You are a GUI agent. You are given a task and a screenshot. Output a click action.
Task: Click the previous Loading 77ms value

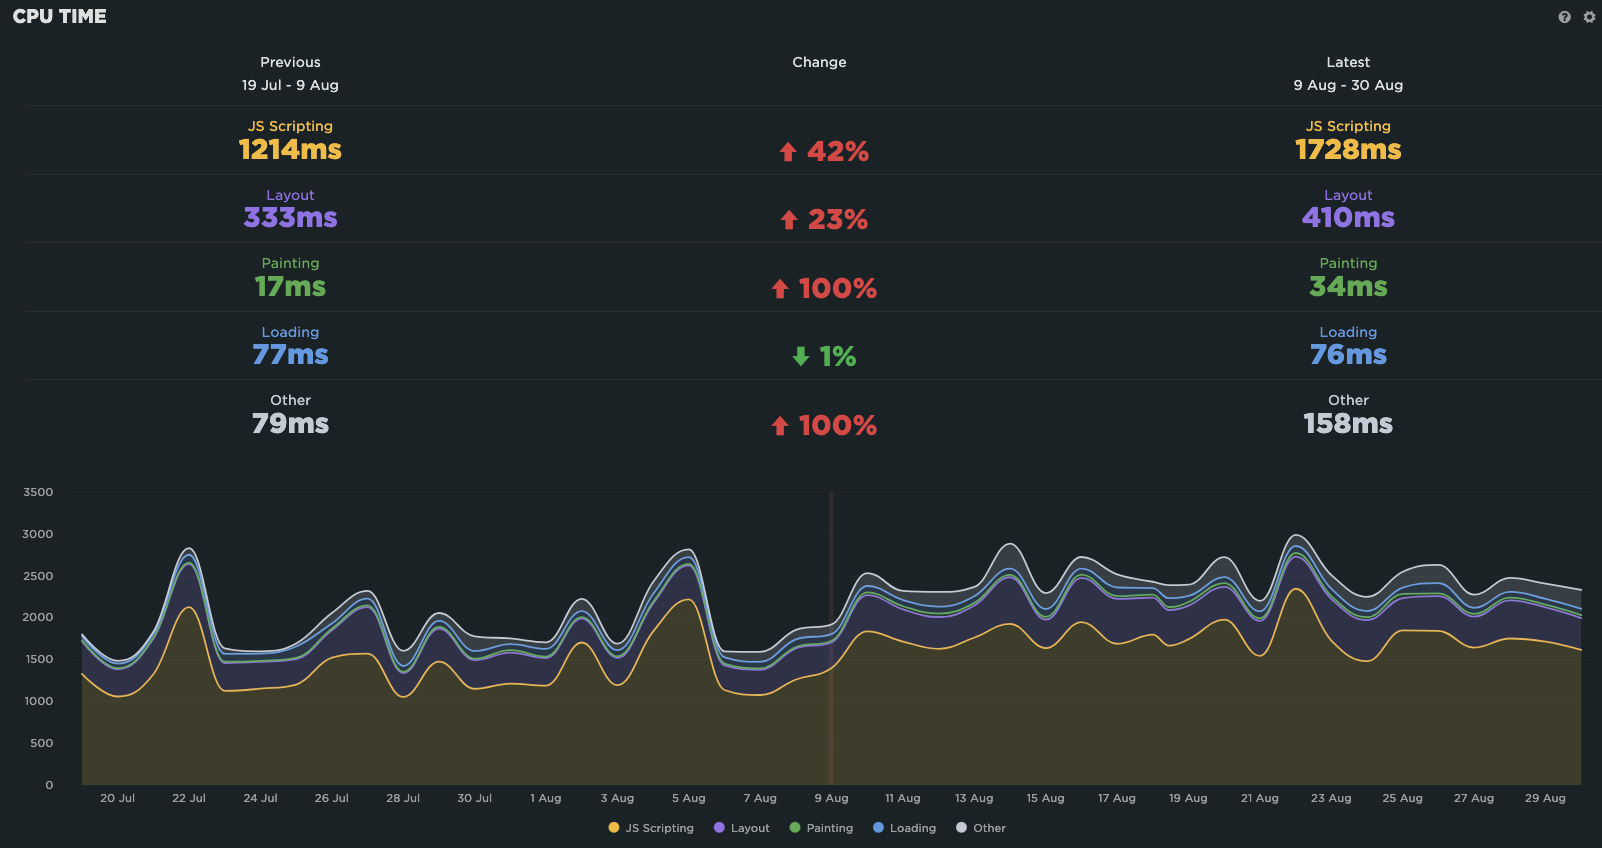tap(290, 355)
